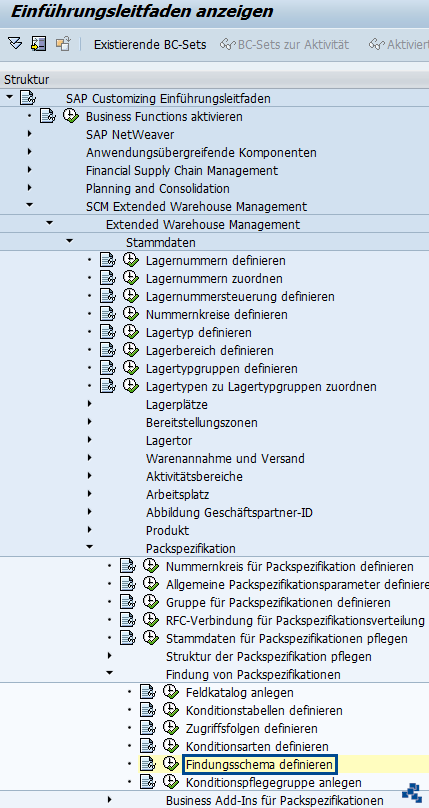Select Konditionstabellen definieren text
The width and height of the screenshot is (429, 808).
click(x=264, y=711)
